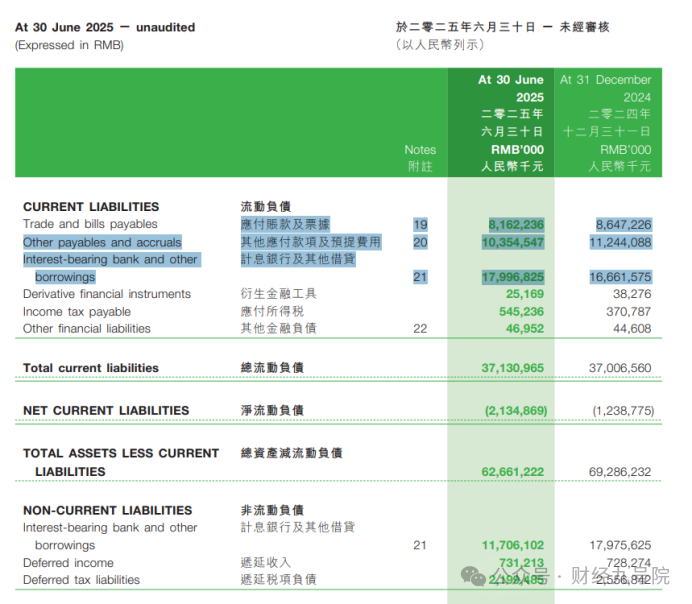
Task: Click Other payables and accruals label
Action: click(x=102, y=242)
